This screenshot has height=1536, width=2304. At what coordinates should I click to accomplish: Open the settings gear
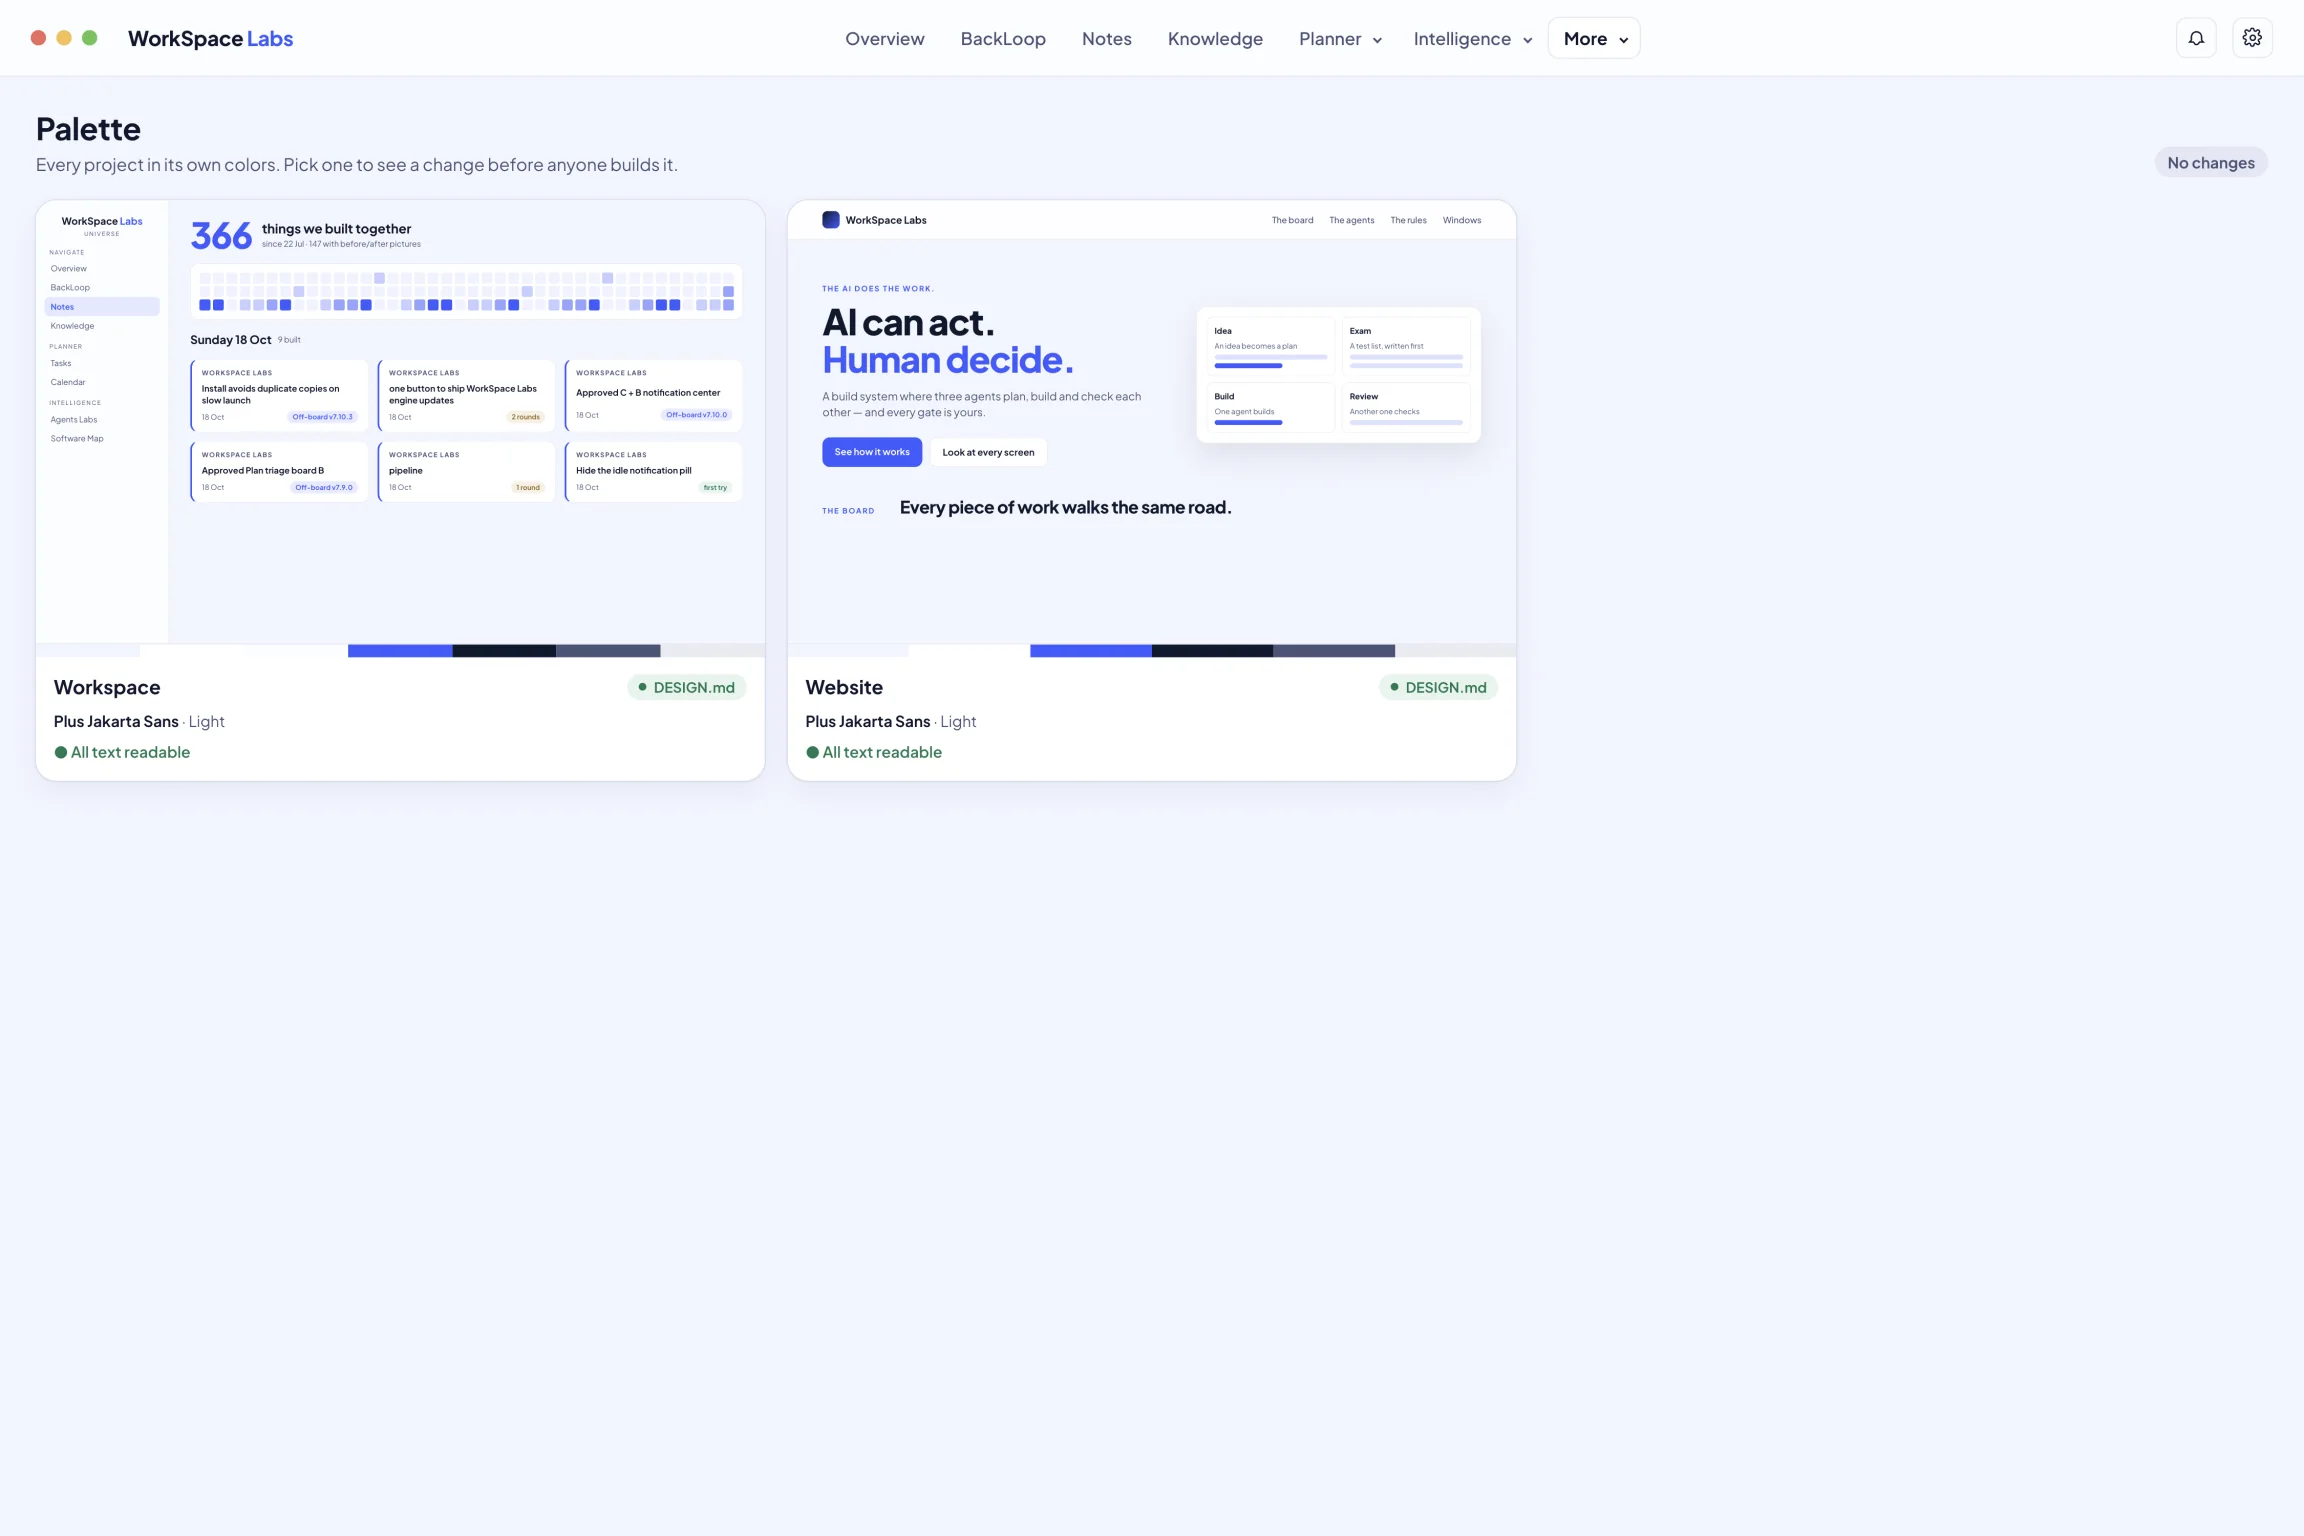click(2252, 38)
